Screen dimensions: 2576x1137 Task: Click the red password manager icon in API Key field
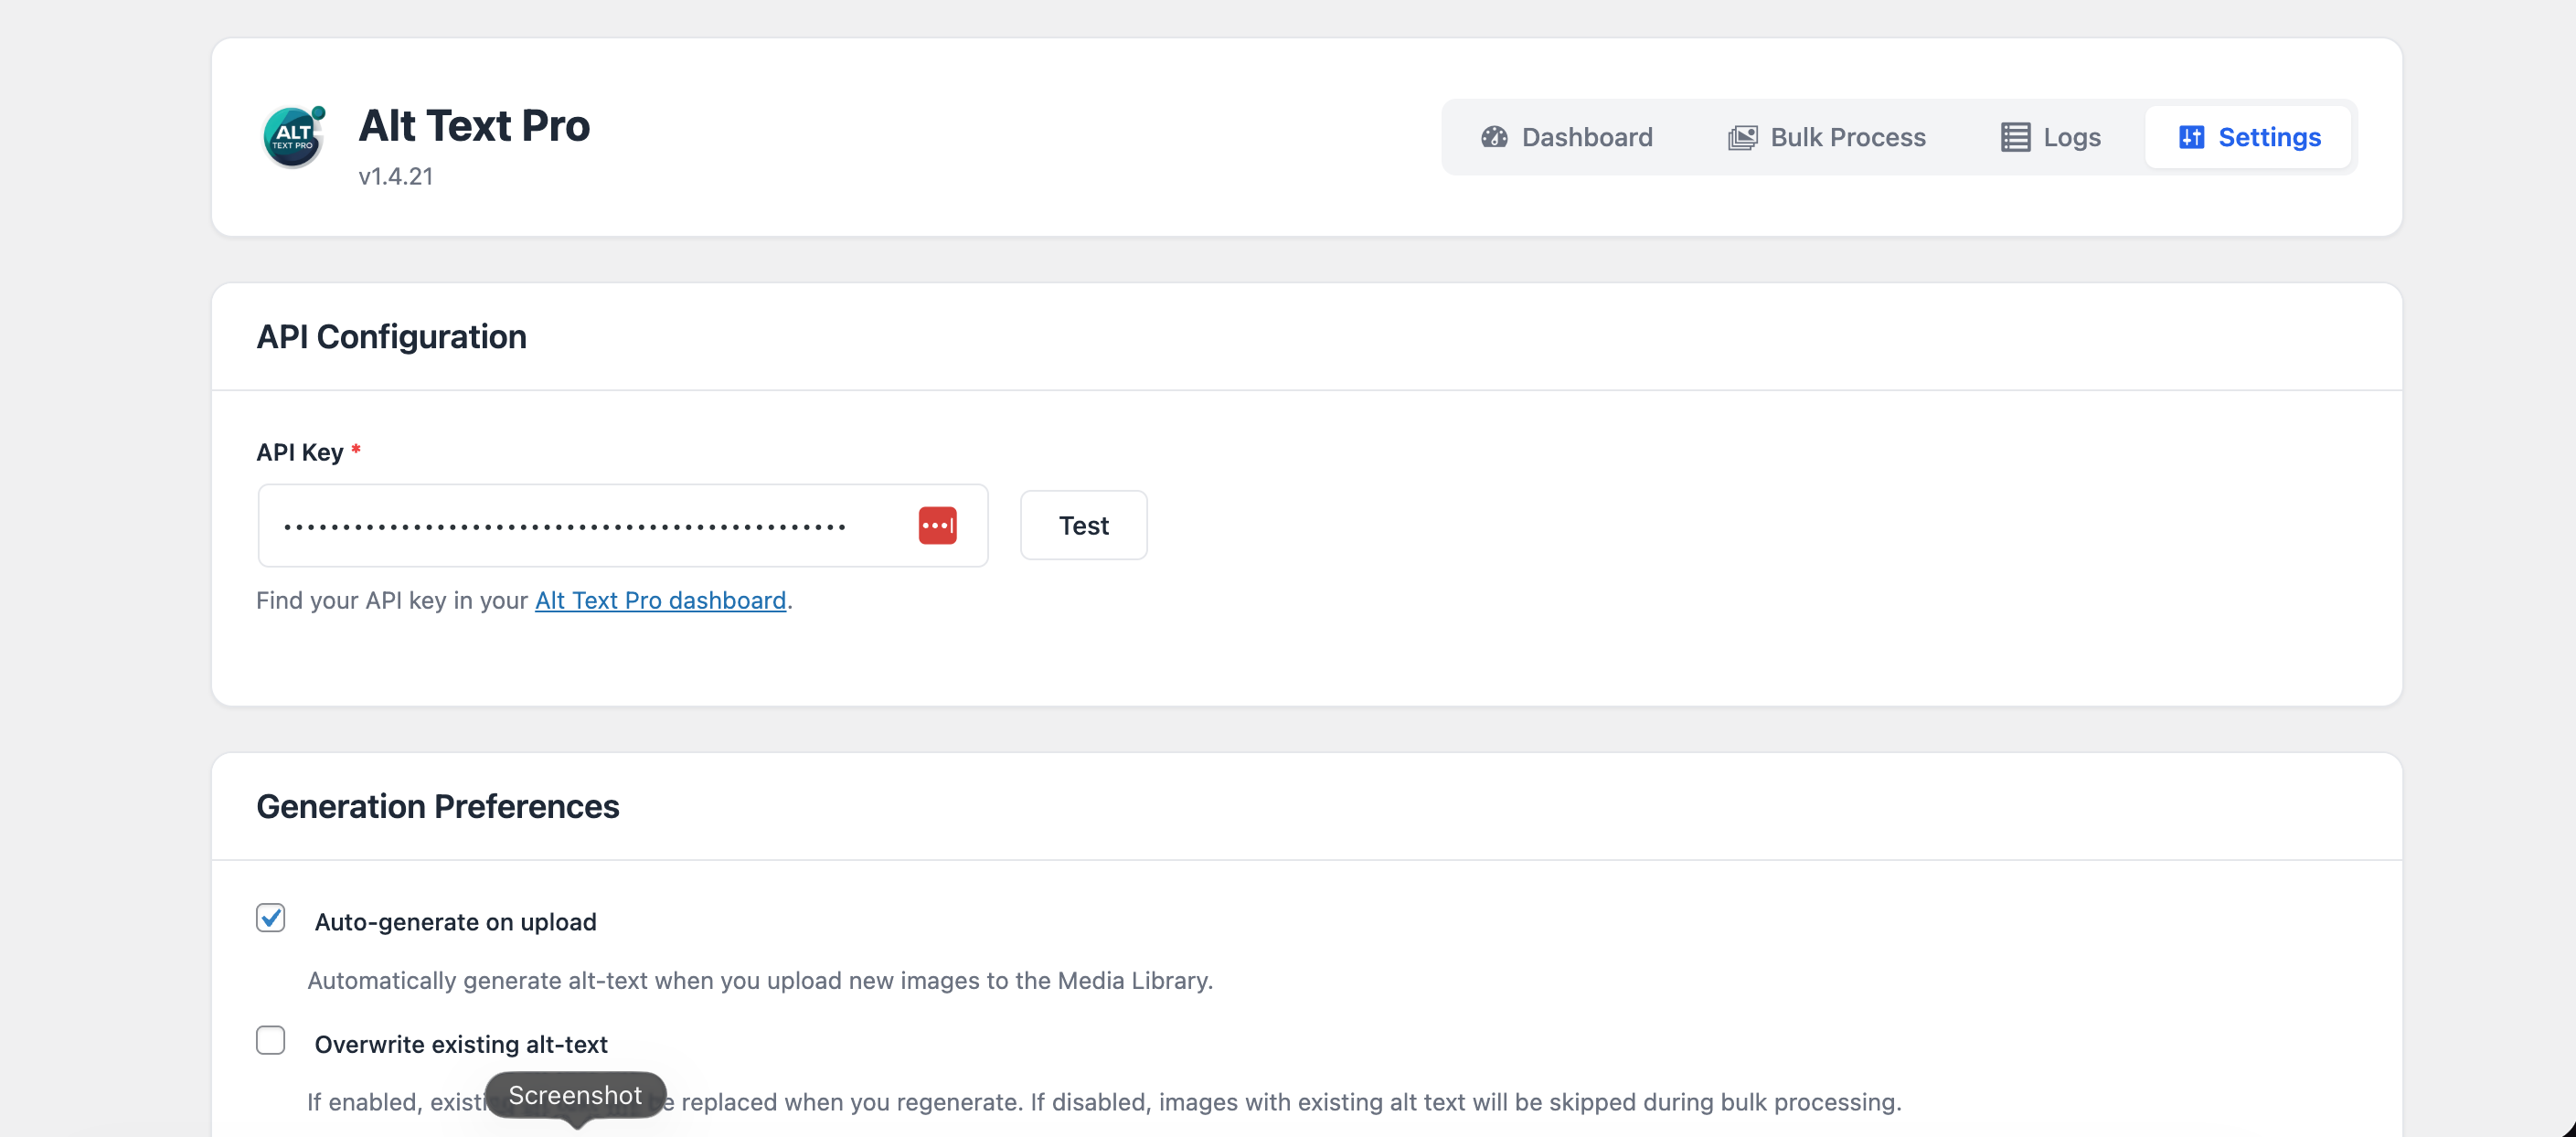pyautogui.click(x=937, y=525)
